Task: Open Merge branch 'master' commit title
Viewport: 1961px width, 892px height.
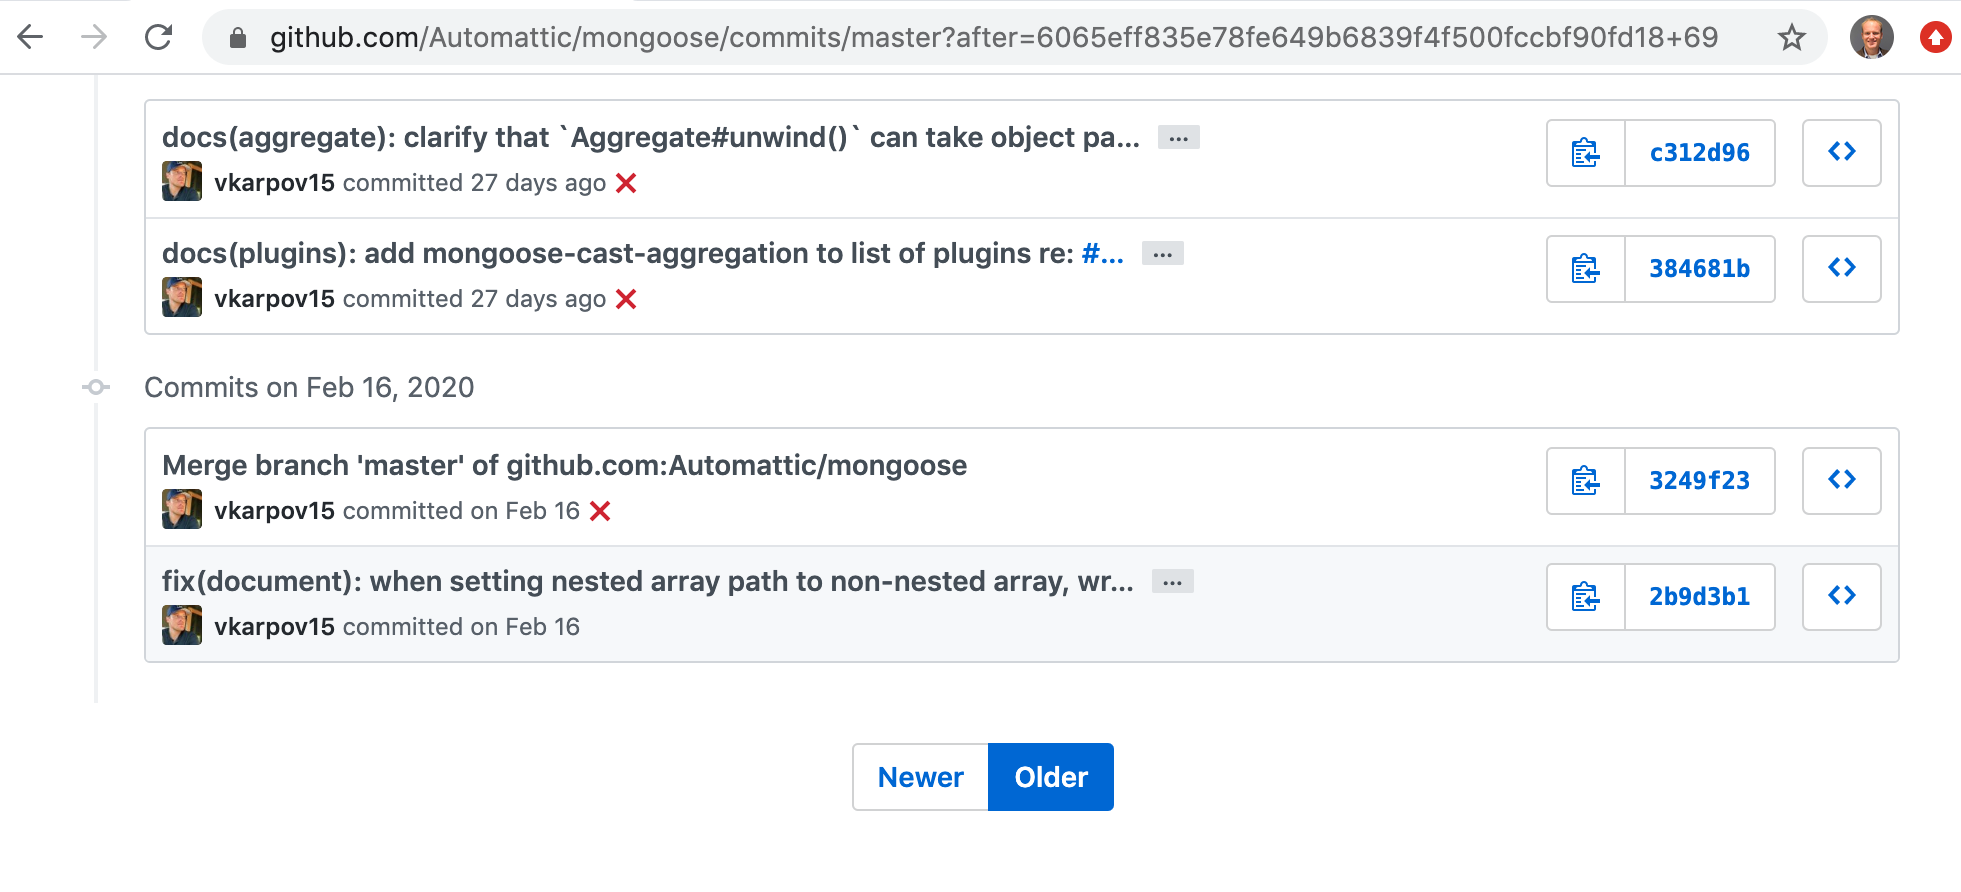Action: (x=564, y=466)
